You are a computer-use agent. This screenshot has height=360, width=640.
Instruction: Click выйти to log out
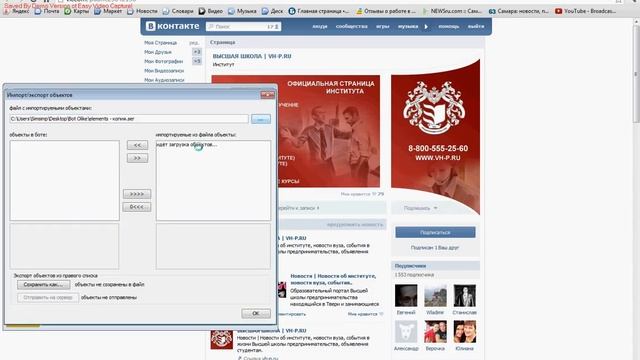(476, 27)
